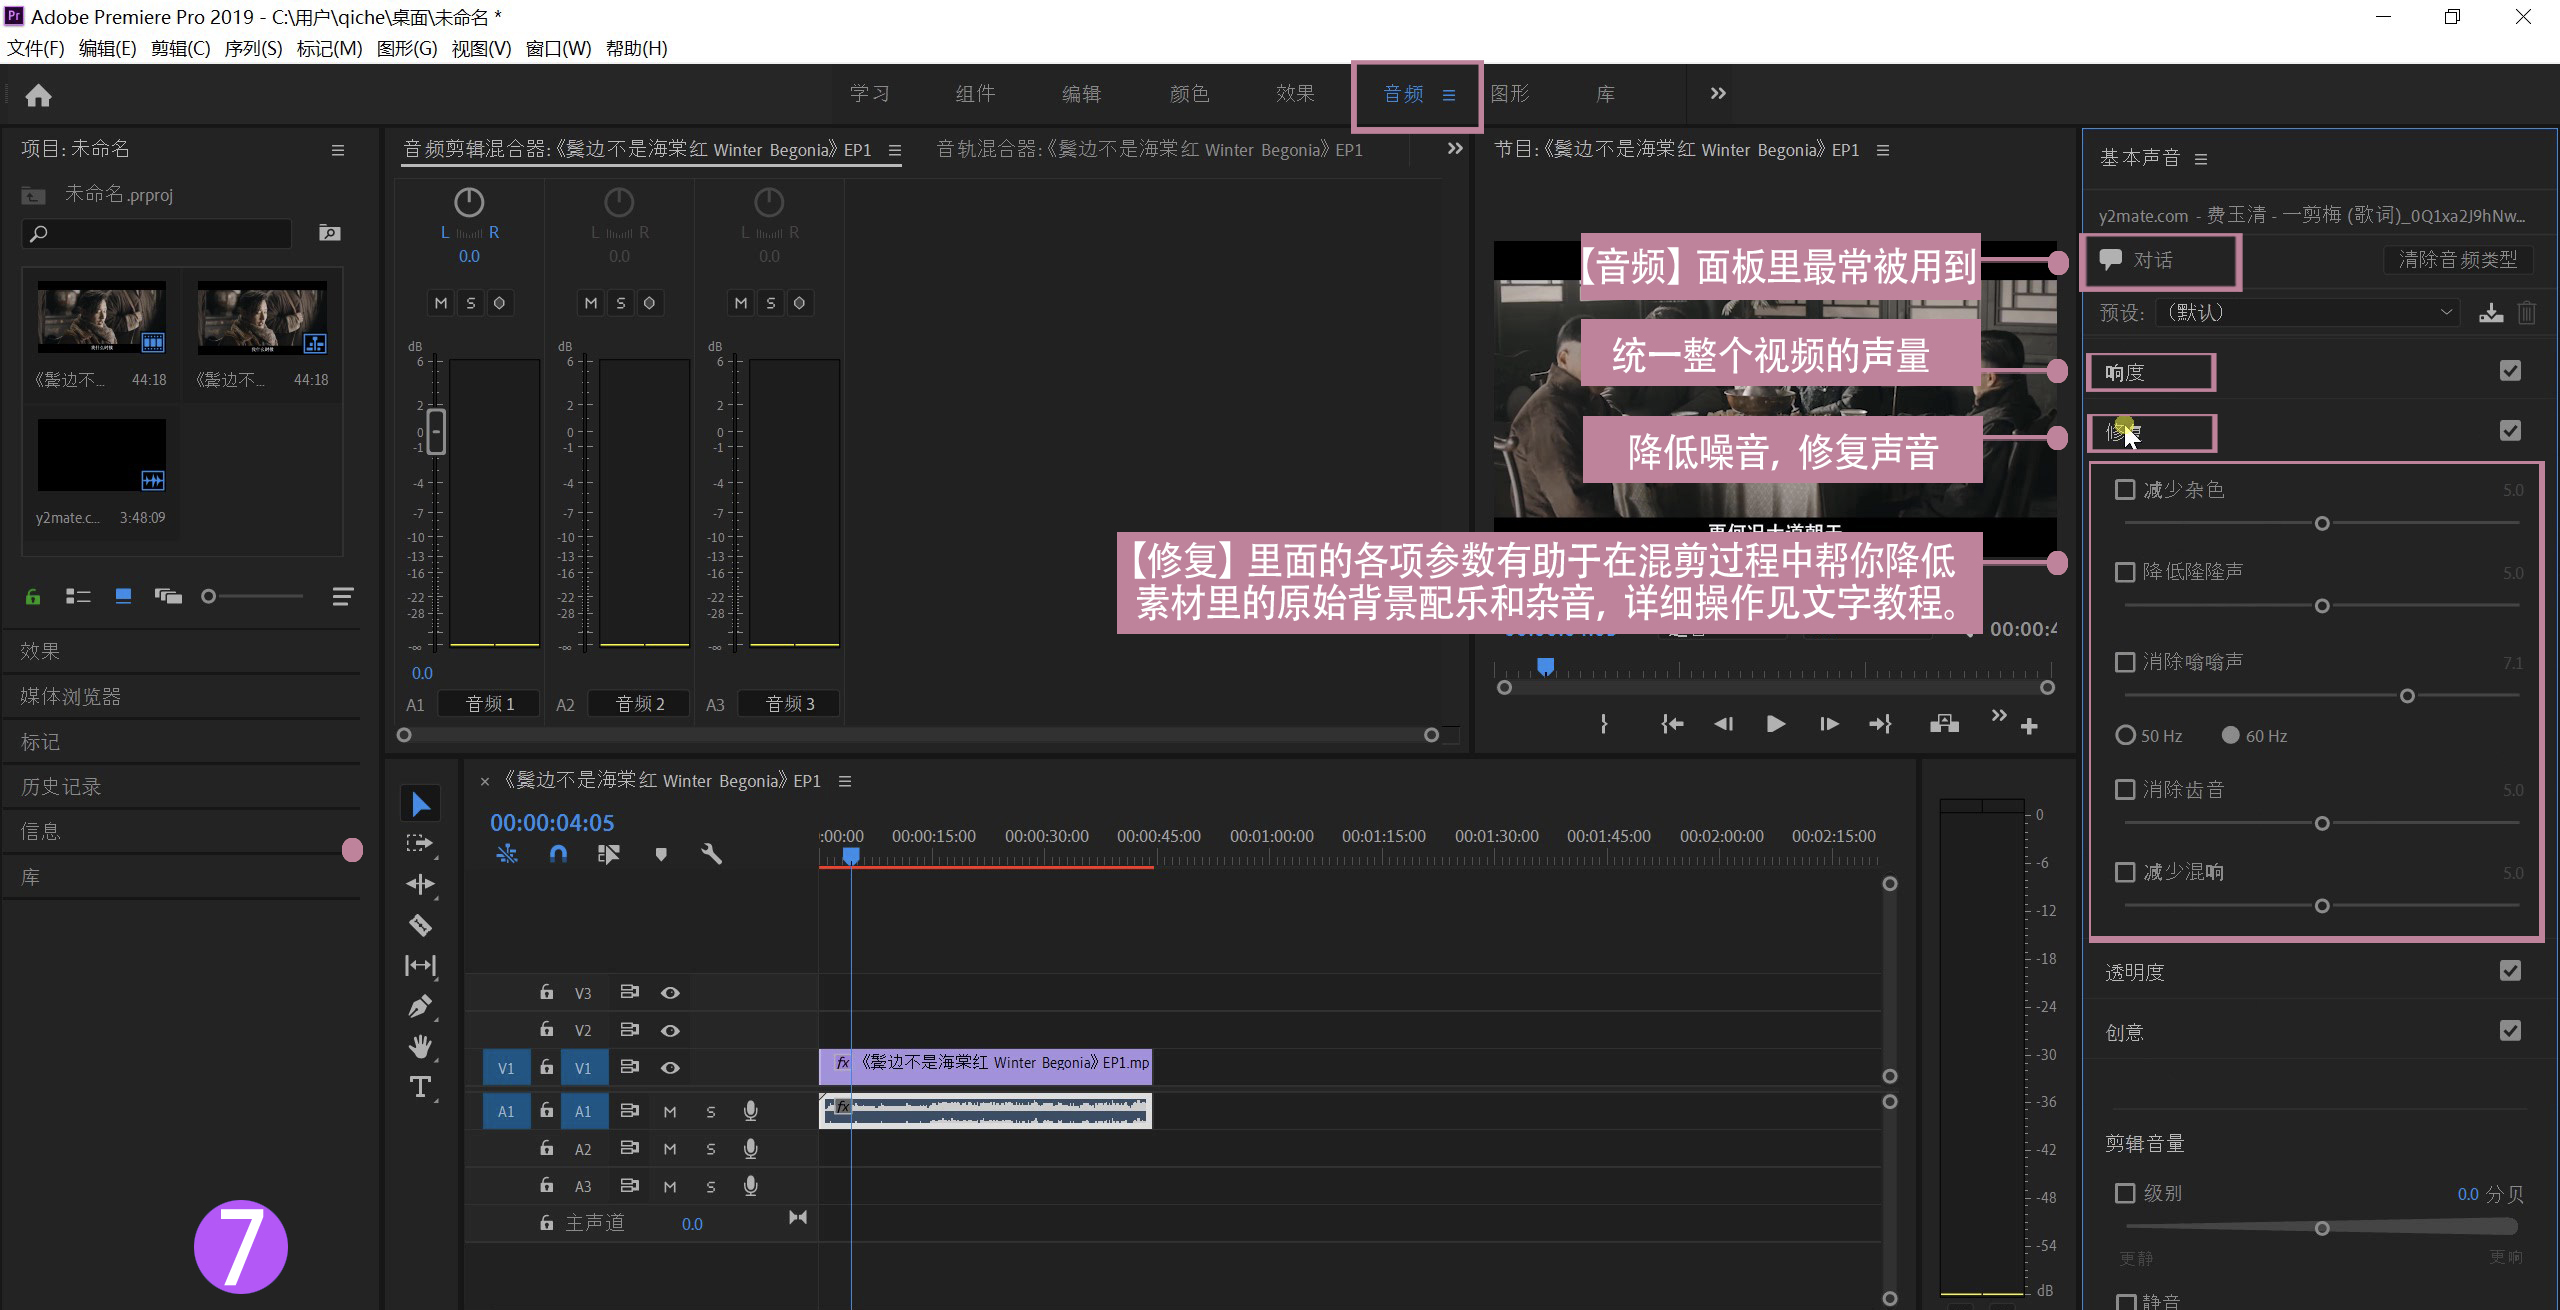Step forward one frame in program monitor
The width and height of the screenshot is (2560, 1310).
1829,724
